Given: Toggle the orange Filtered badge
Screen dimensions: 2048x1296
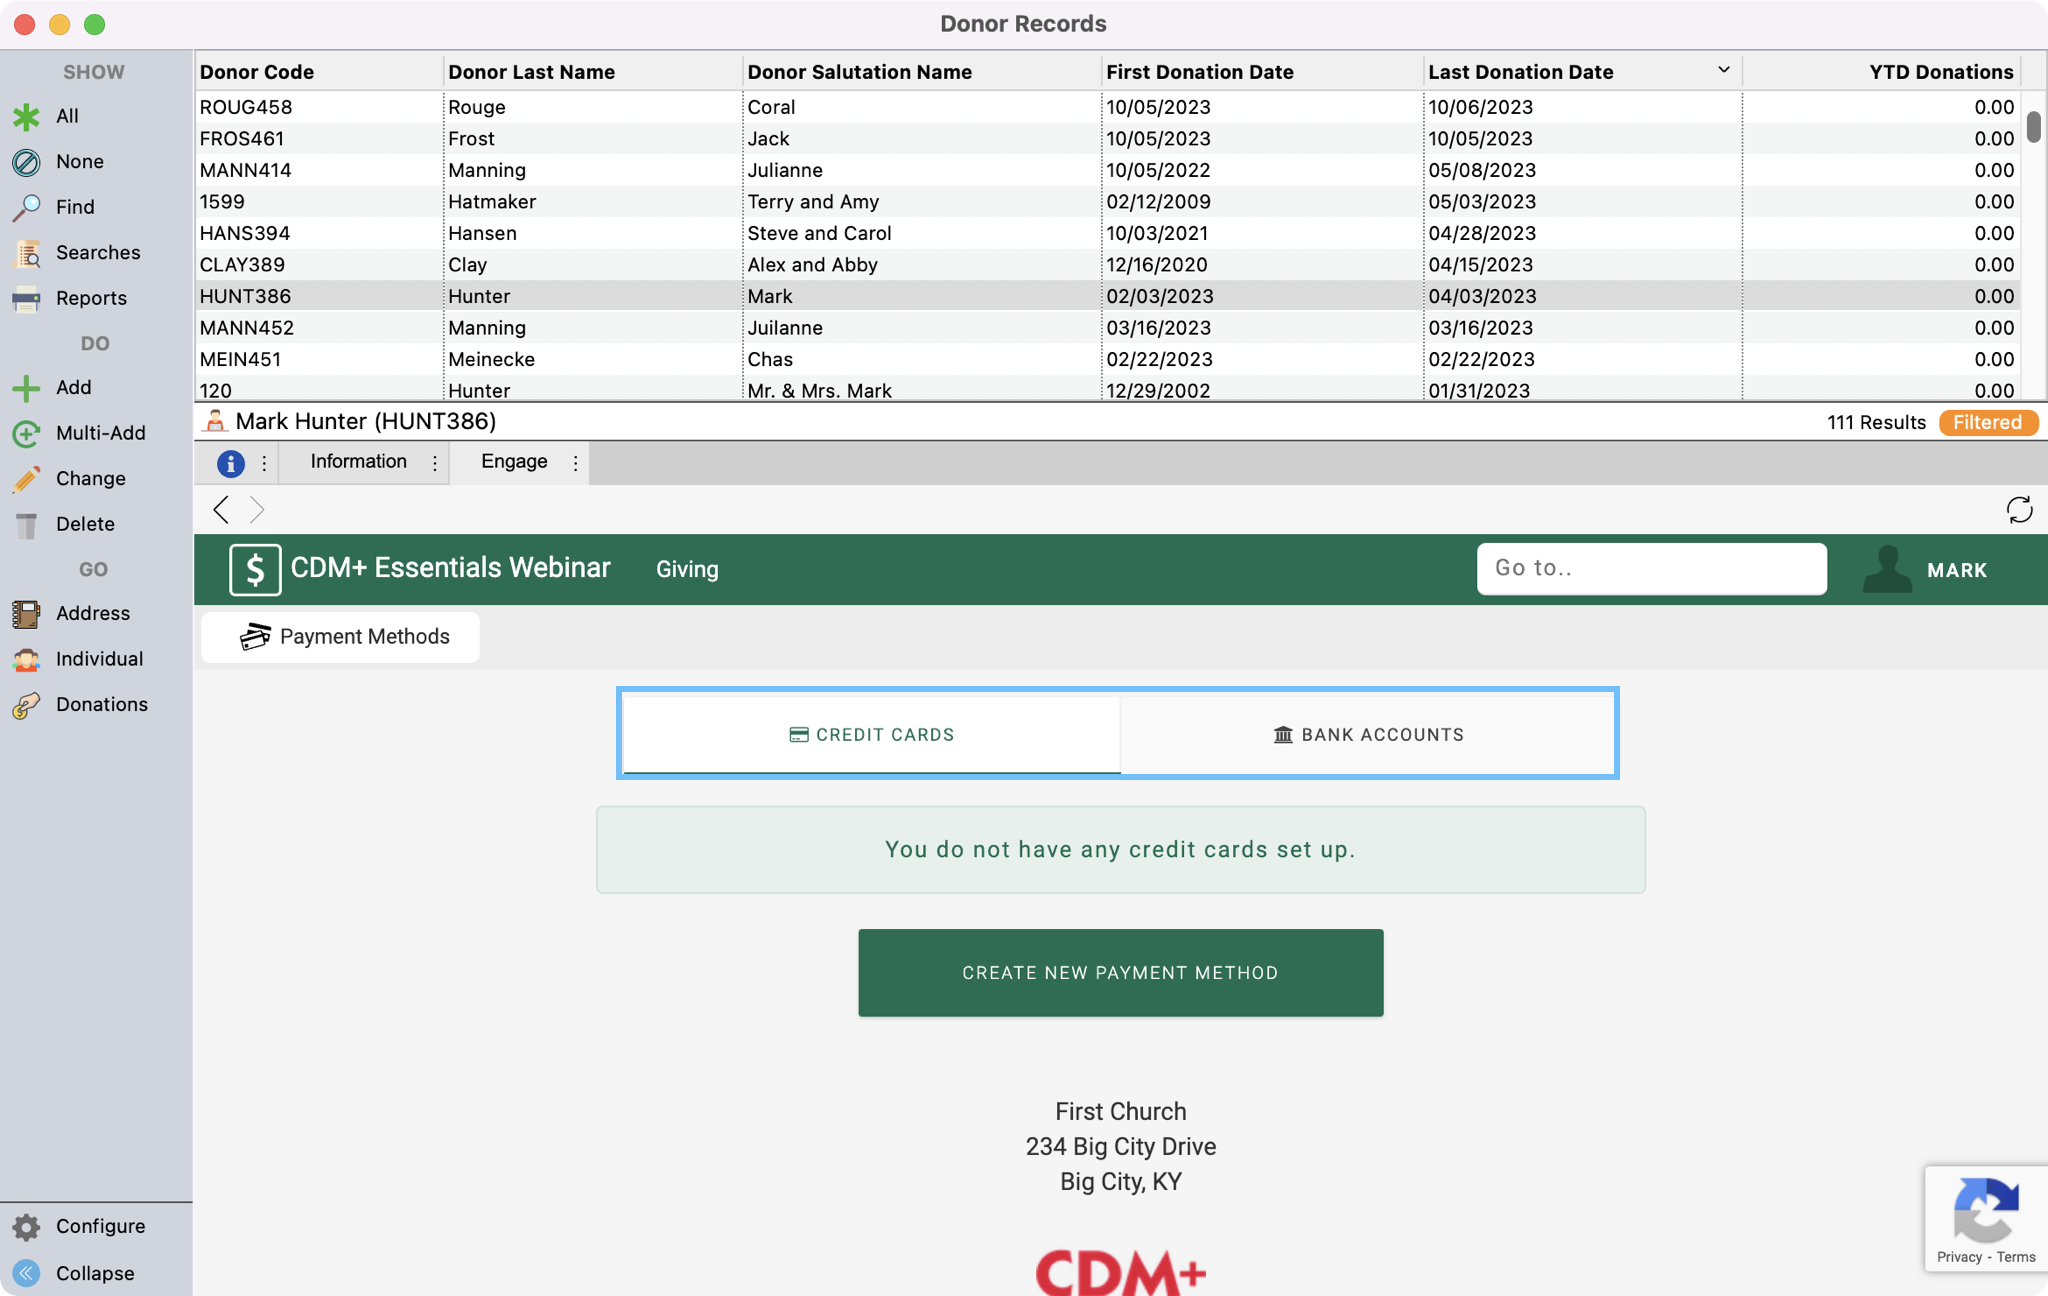Looking at the screenshot, I should click(x=1987, y=422).
